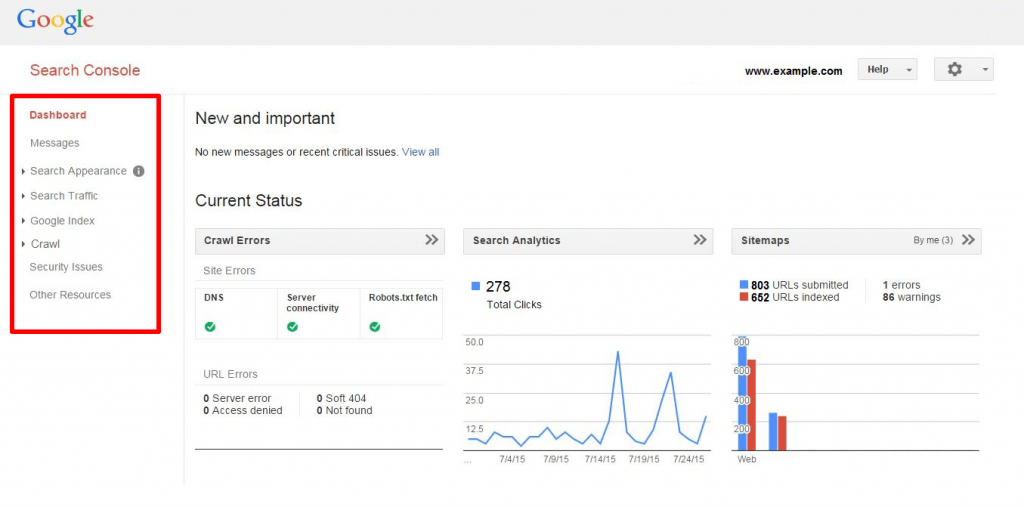Screen dimensions: 1024x507
Task: Open Sitemaps via double-chevron icon
Action: pos(968,240)
